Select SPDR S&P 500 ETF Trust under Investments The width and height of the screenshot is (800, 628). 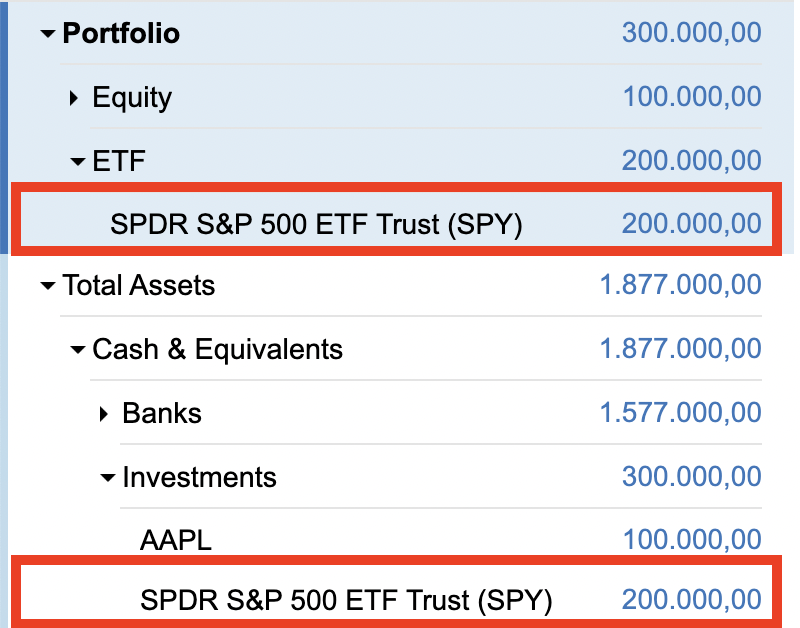click(346, 600)
